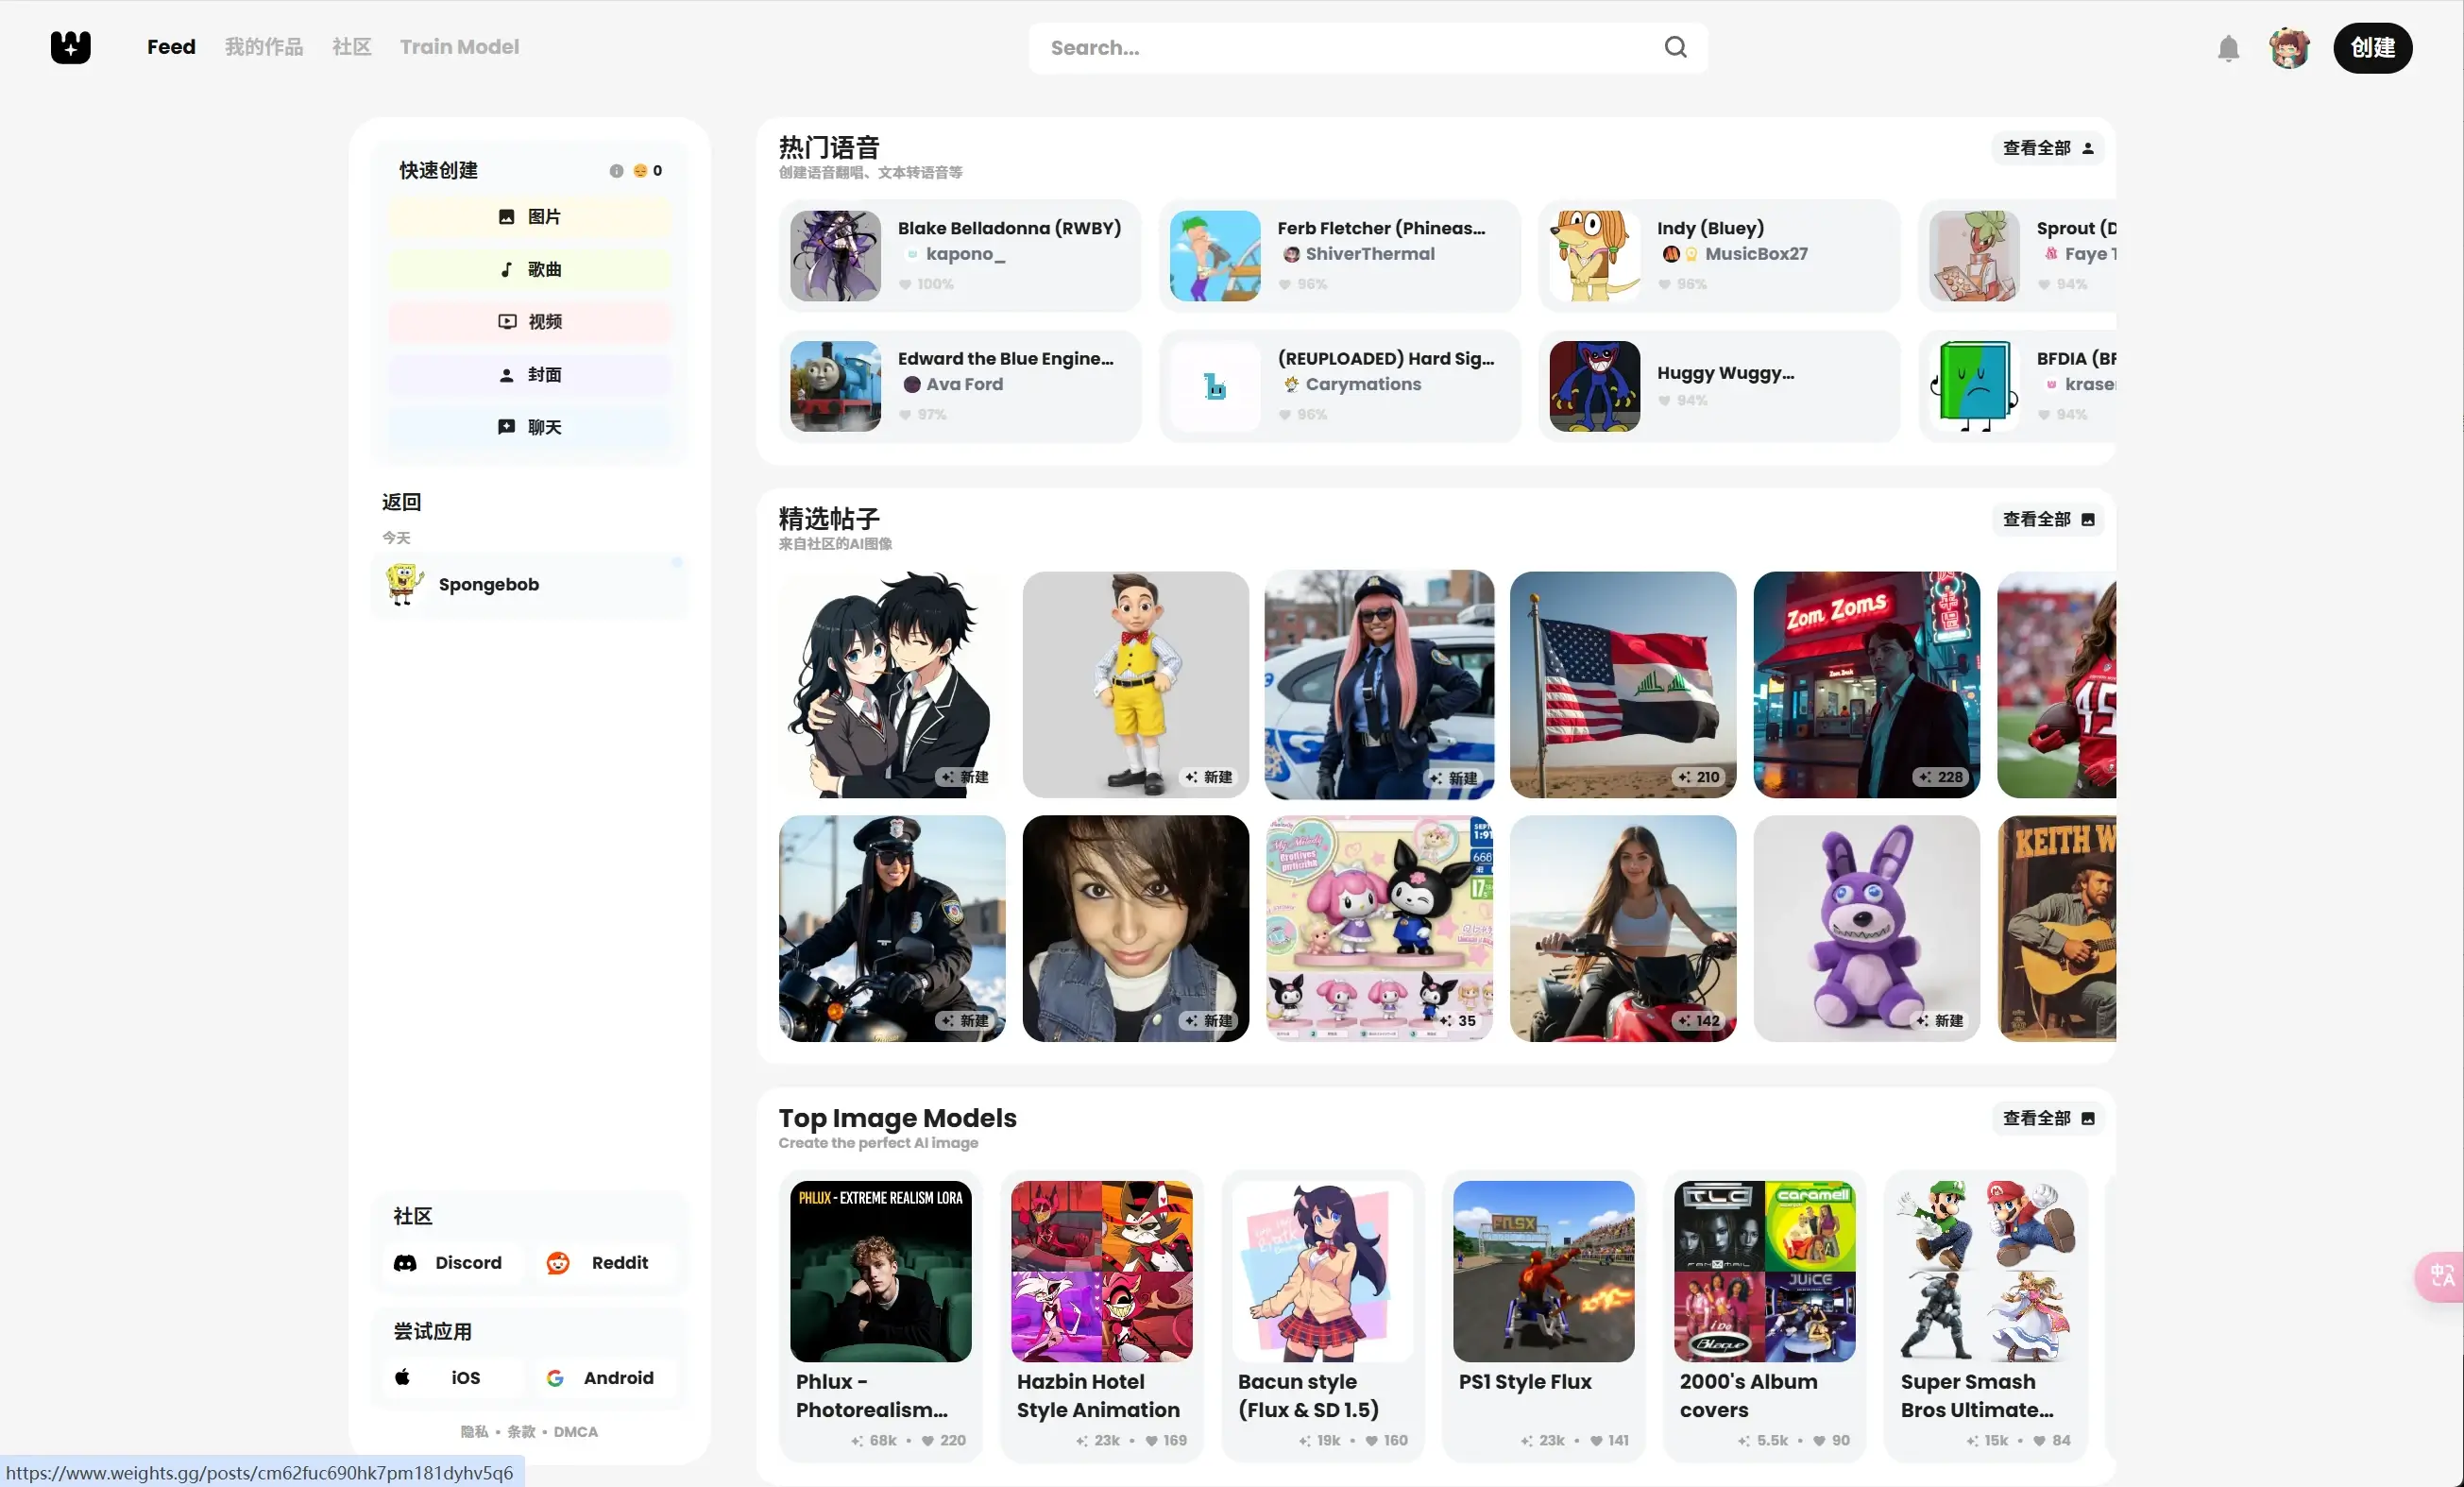Expand 查看全部 for 热门语音
The height and width of the screenshot is (1487, 2464).
[2047, 148]
